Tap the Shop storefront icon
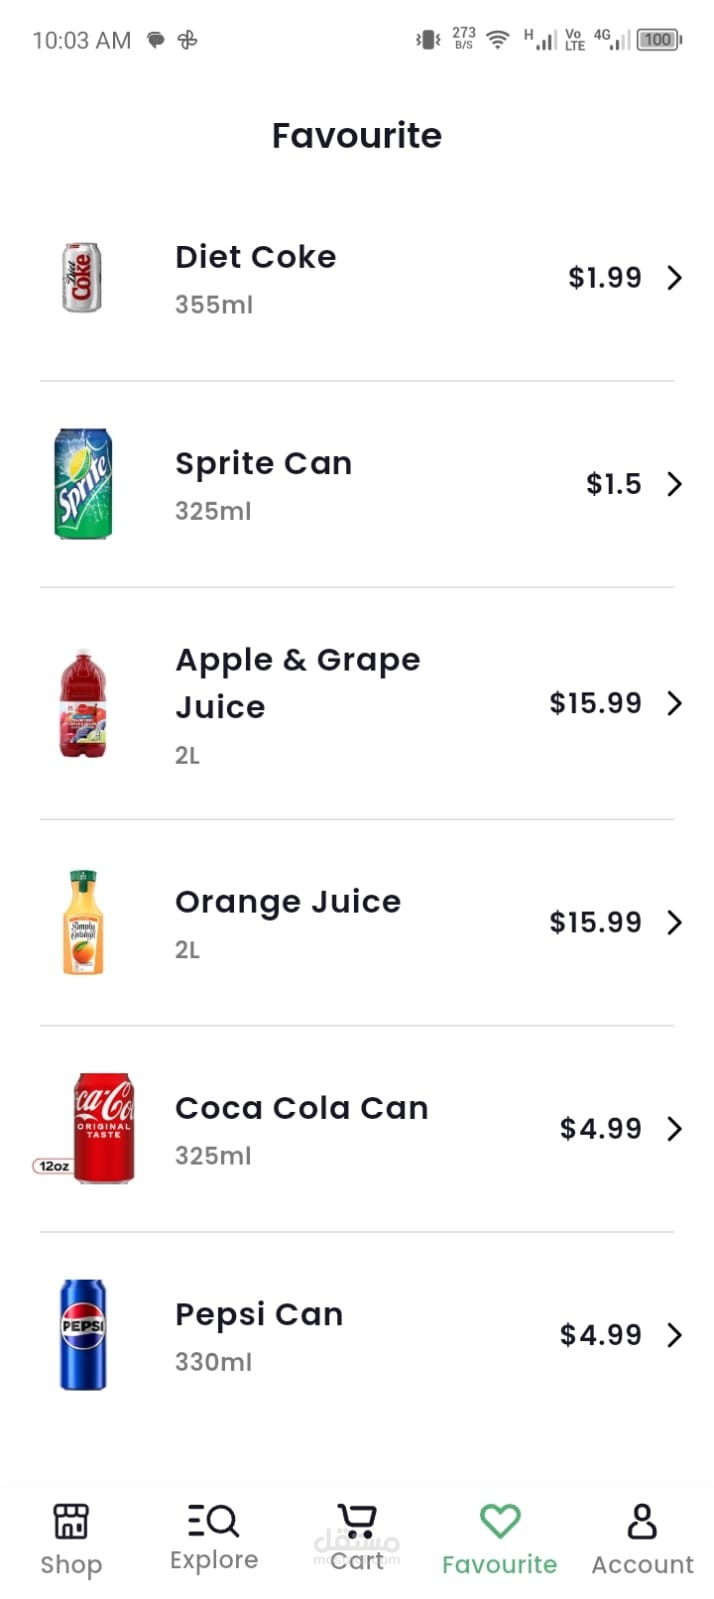 click(71, 1521)
